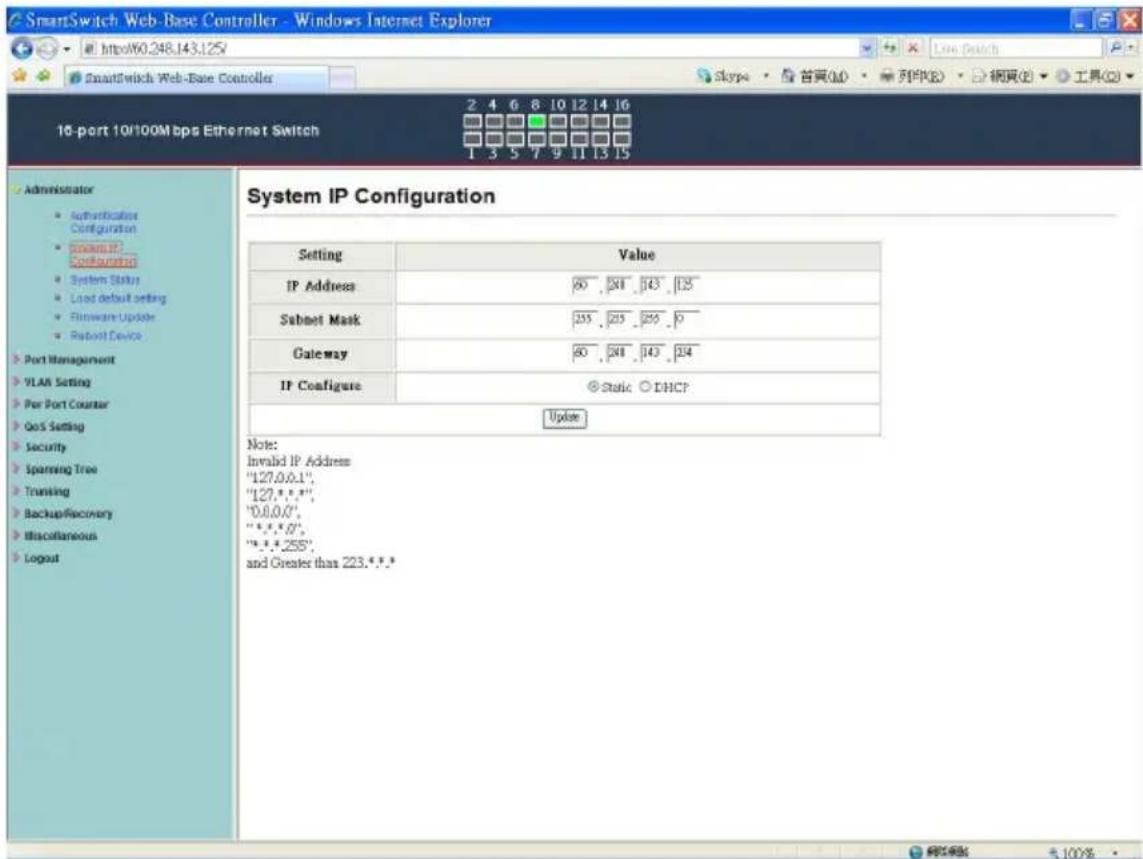
Task: Click the port 5 indicator icon
Action: 515,139
